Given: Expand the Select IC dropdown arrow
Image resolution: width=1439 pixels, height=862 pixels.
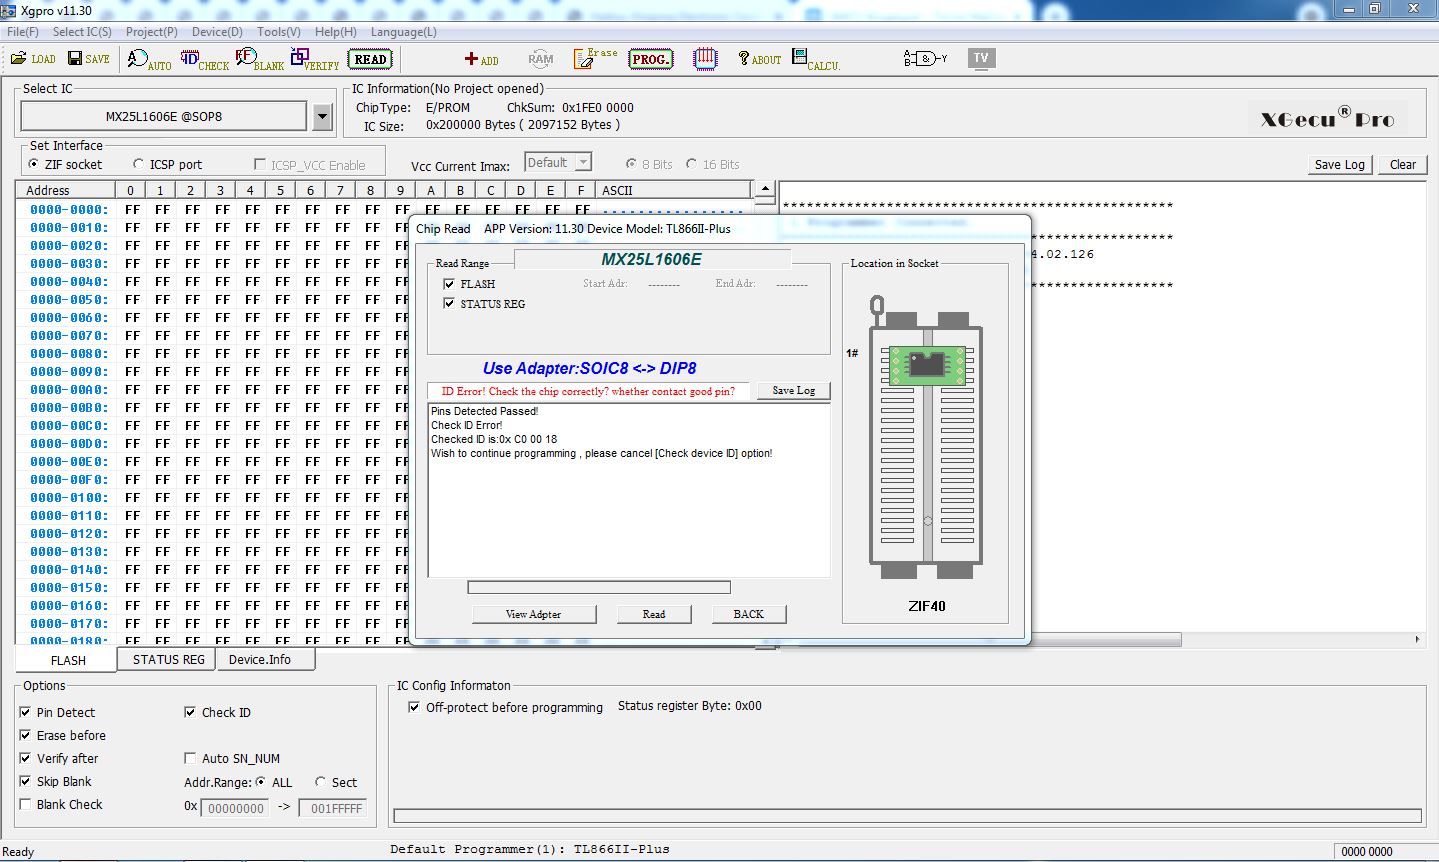Looking at the screenshot, I should (x=322, y=117).
